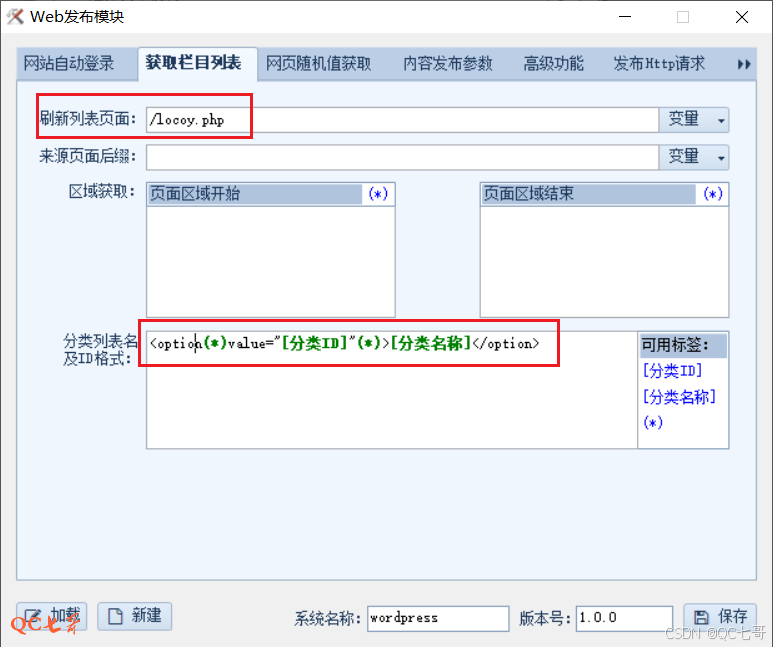
Task: Insert the (*) wildcard from available tags
Action: [x=652, y=423]
